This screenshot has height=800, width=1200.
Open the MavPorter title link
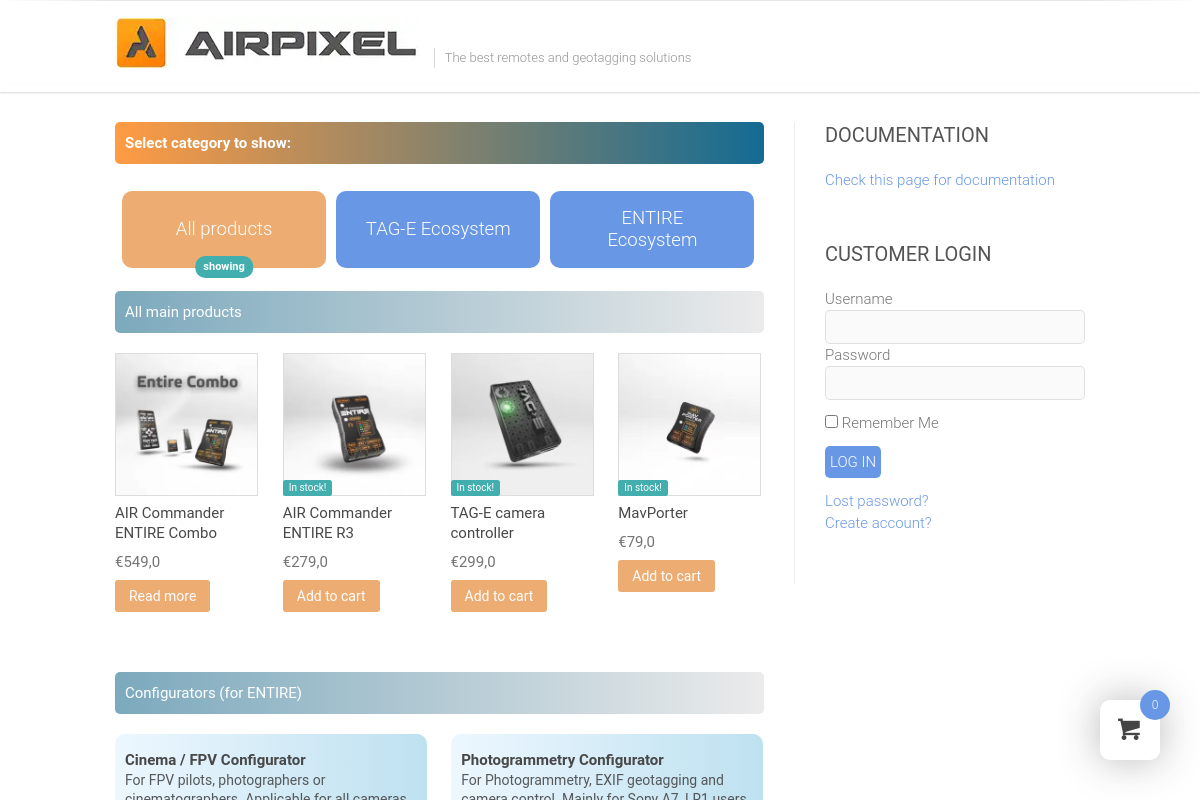click(653, 513)
